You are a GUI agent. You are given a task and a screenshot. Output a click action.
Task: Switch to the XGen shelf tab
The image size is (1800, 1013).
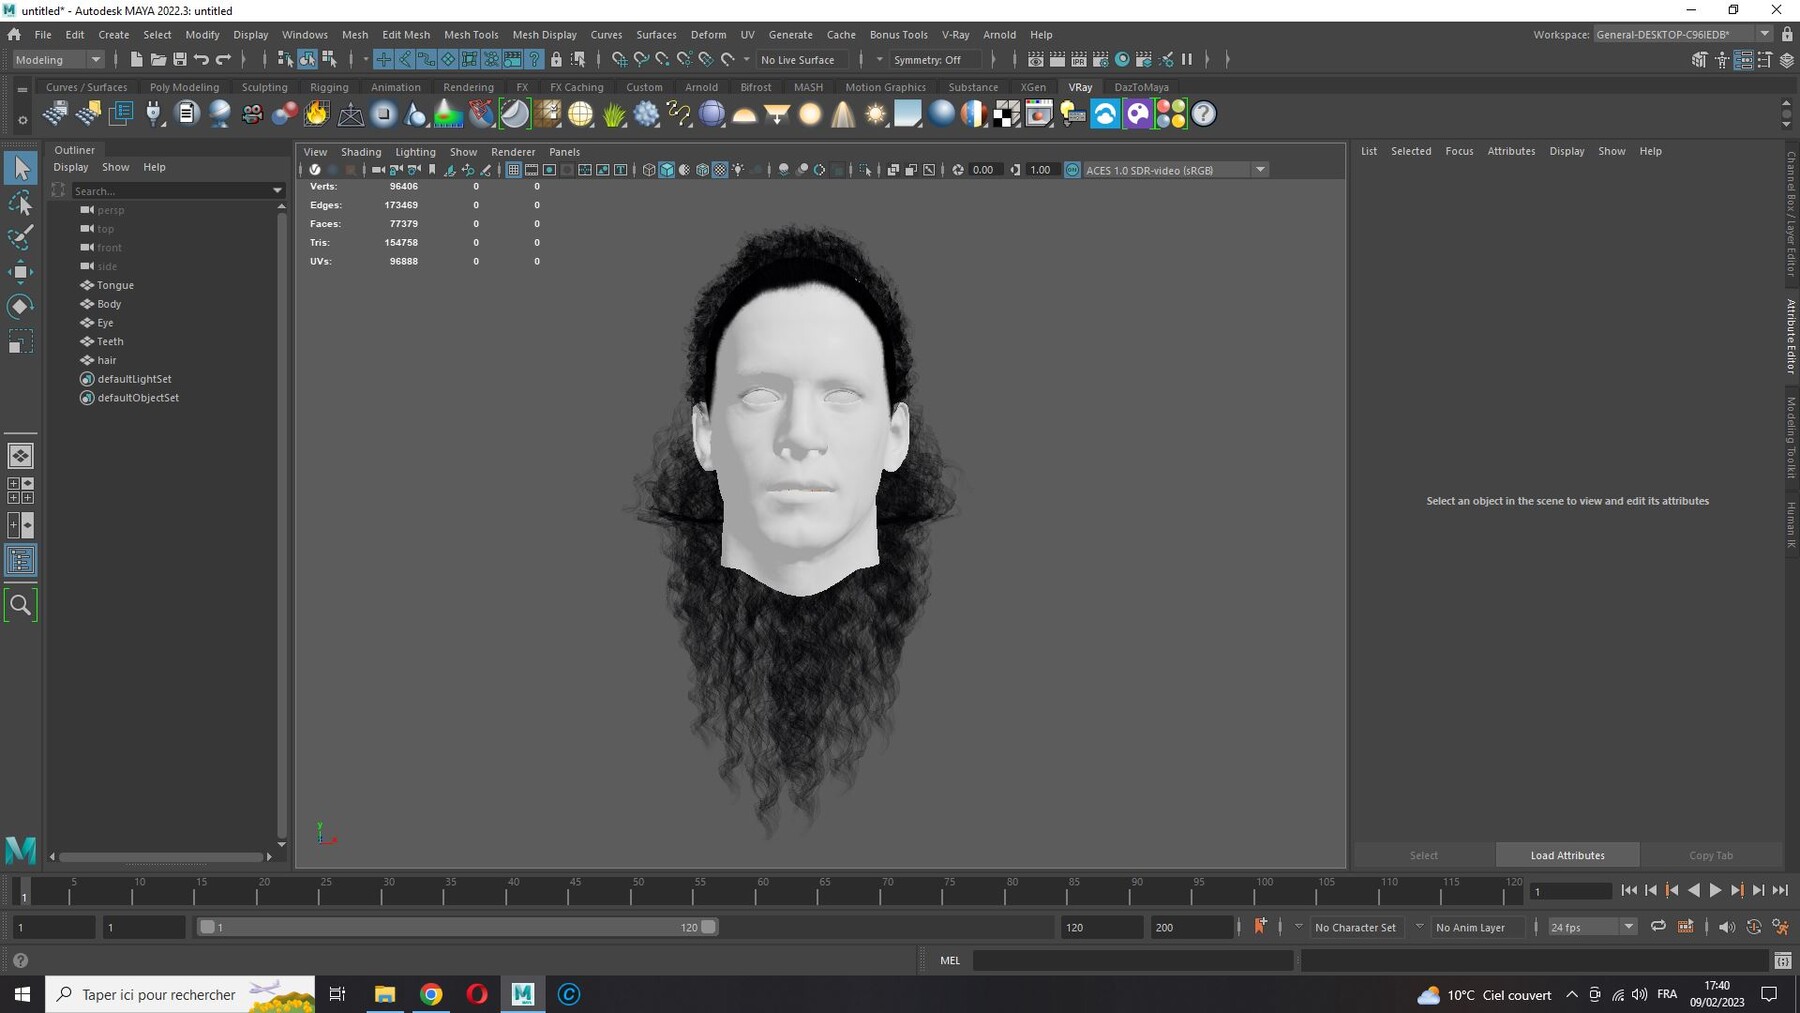[1033, 87]
